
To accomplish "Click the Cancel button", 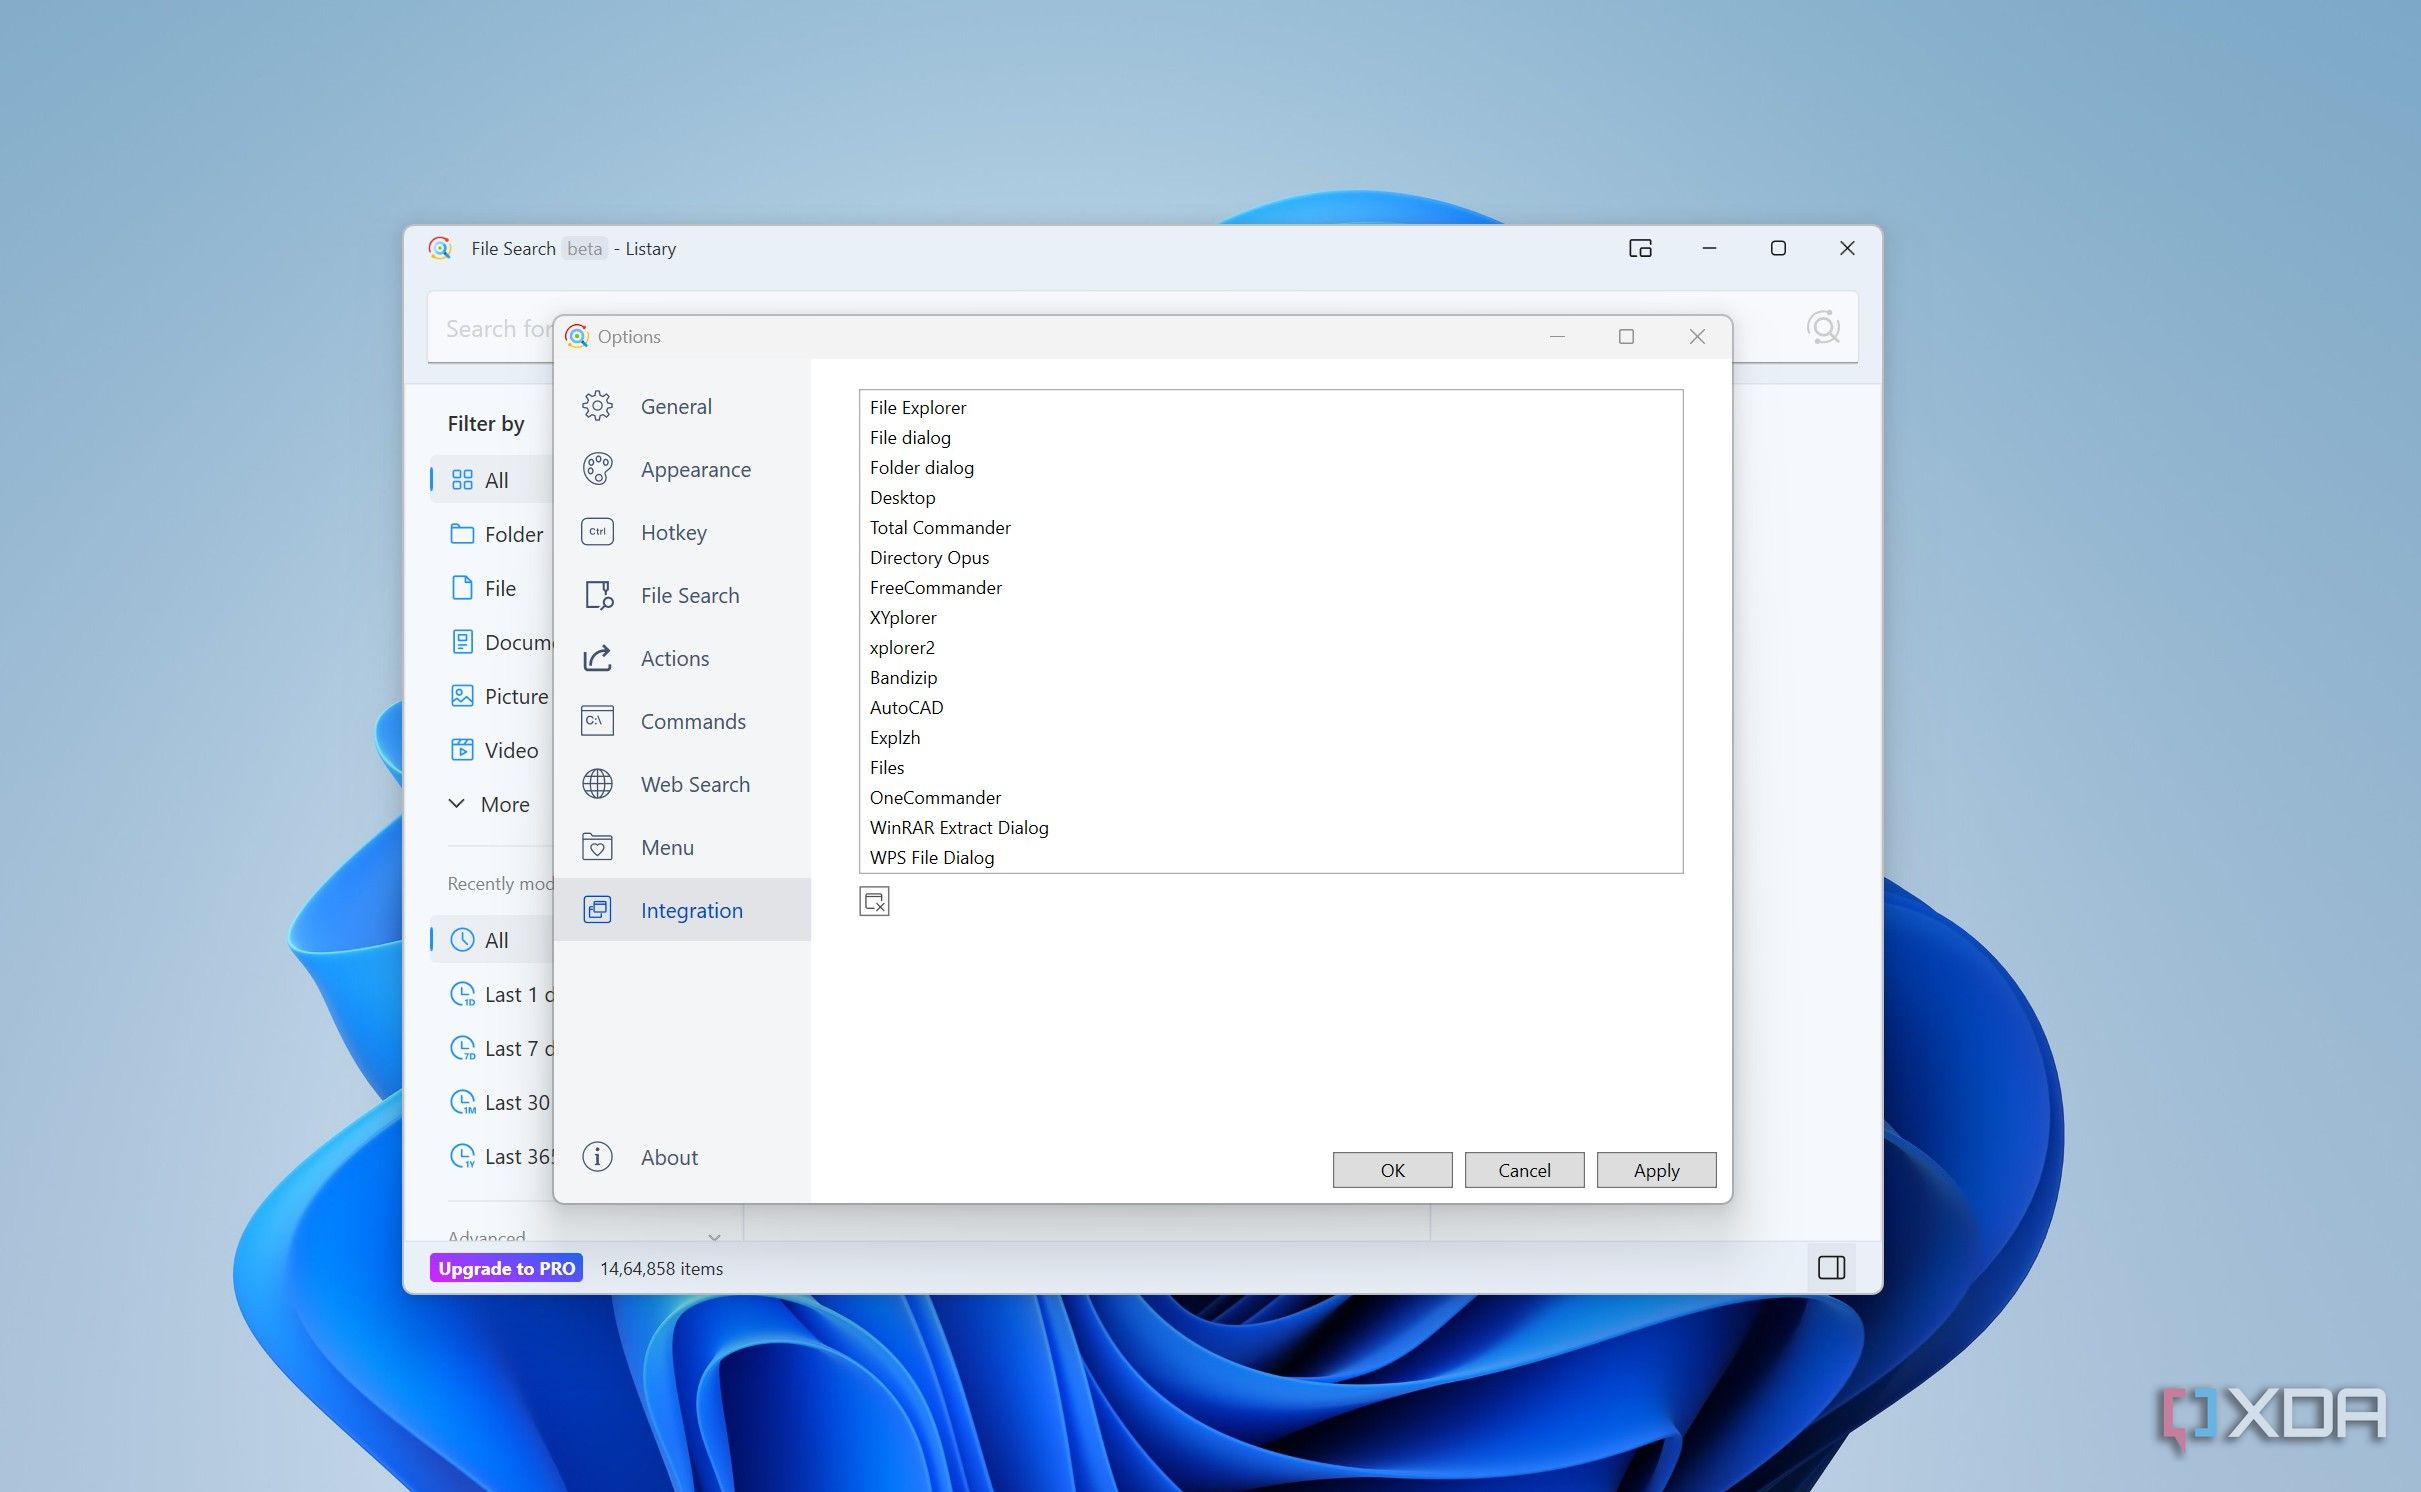I will point(1524,1170).
